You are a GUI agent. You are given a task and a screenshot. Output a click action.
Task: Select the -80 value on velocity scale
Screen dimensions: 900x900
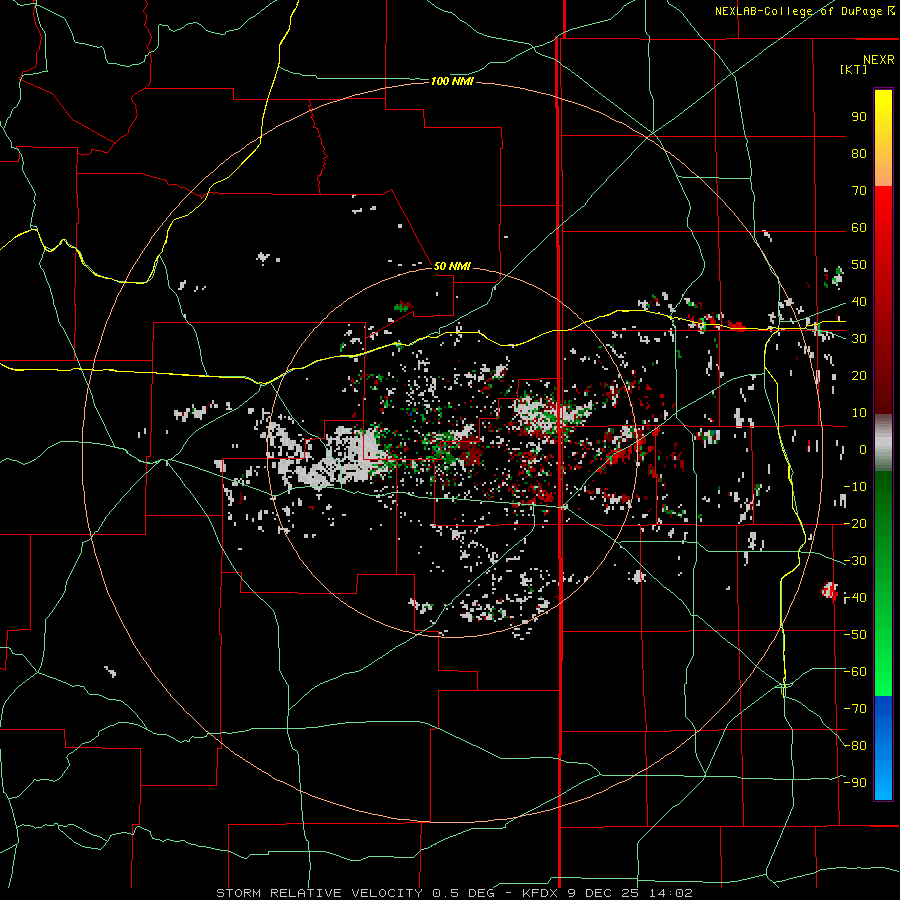855,746
